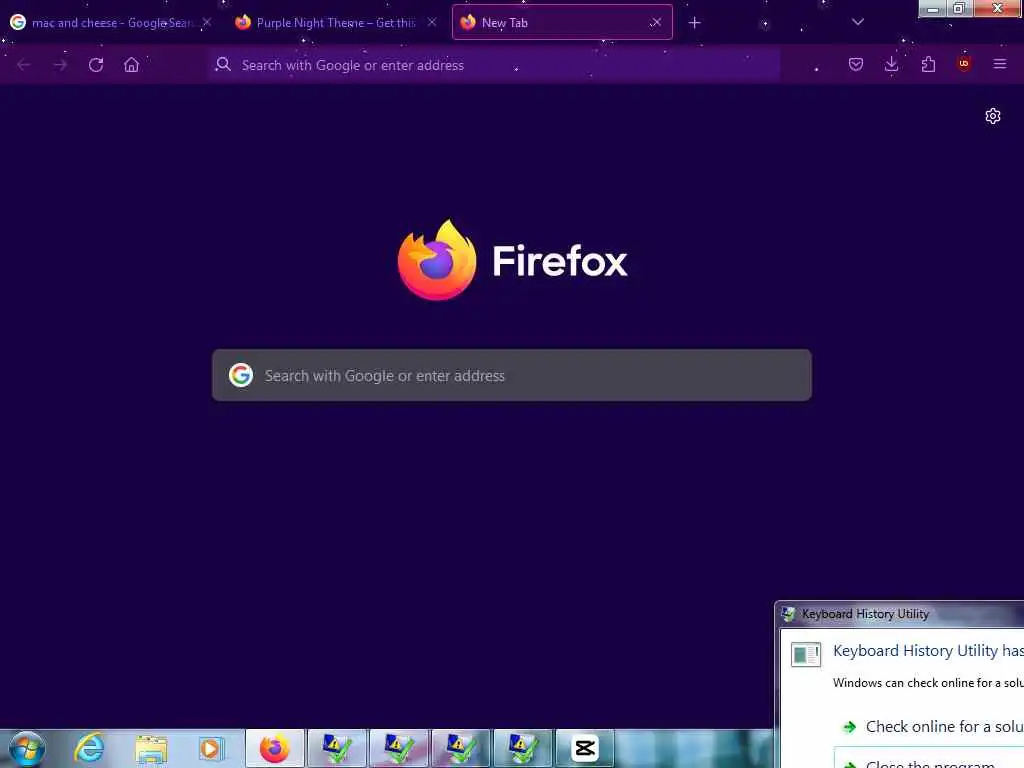Image resolution: width=1024 pixels, height=768 pixels.
Task: Focus the address bar search field
Action: point(494,65)
